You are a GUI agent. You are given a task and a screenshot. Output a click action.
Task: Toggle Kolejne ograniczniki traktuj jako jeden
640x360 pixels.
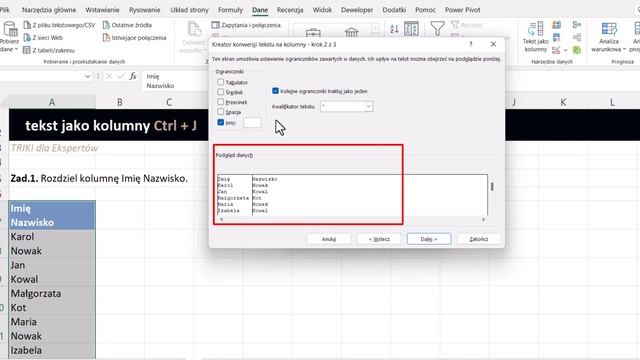[x=276, y=91]
